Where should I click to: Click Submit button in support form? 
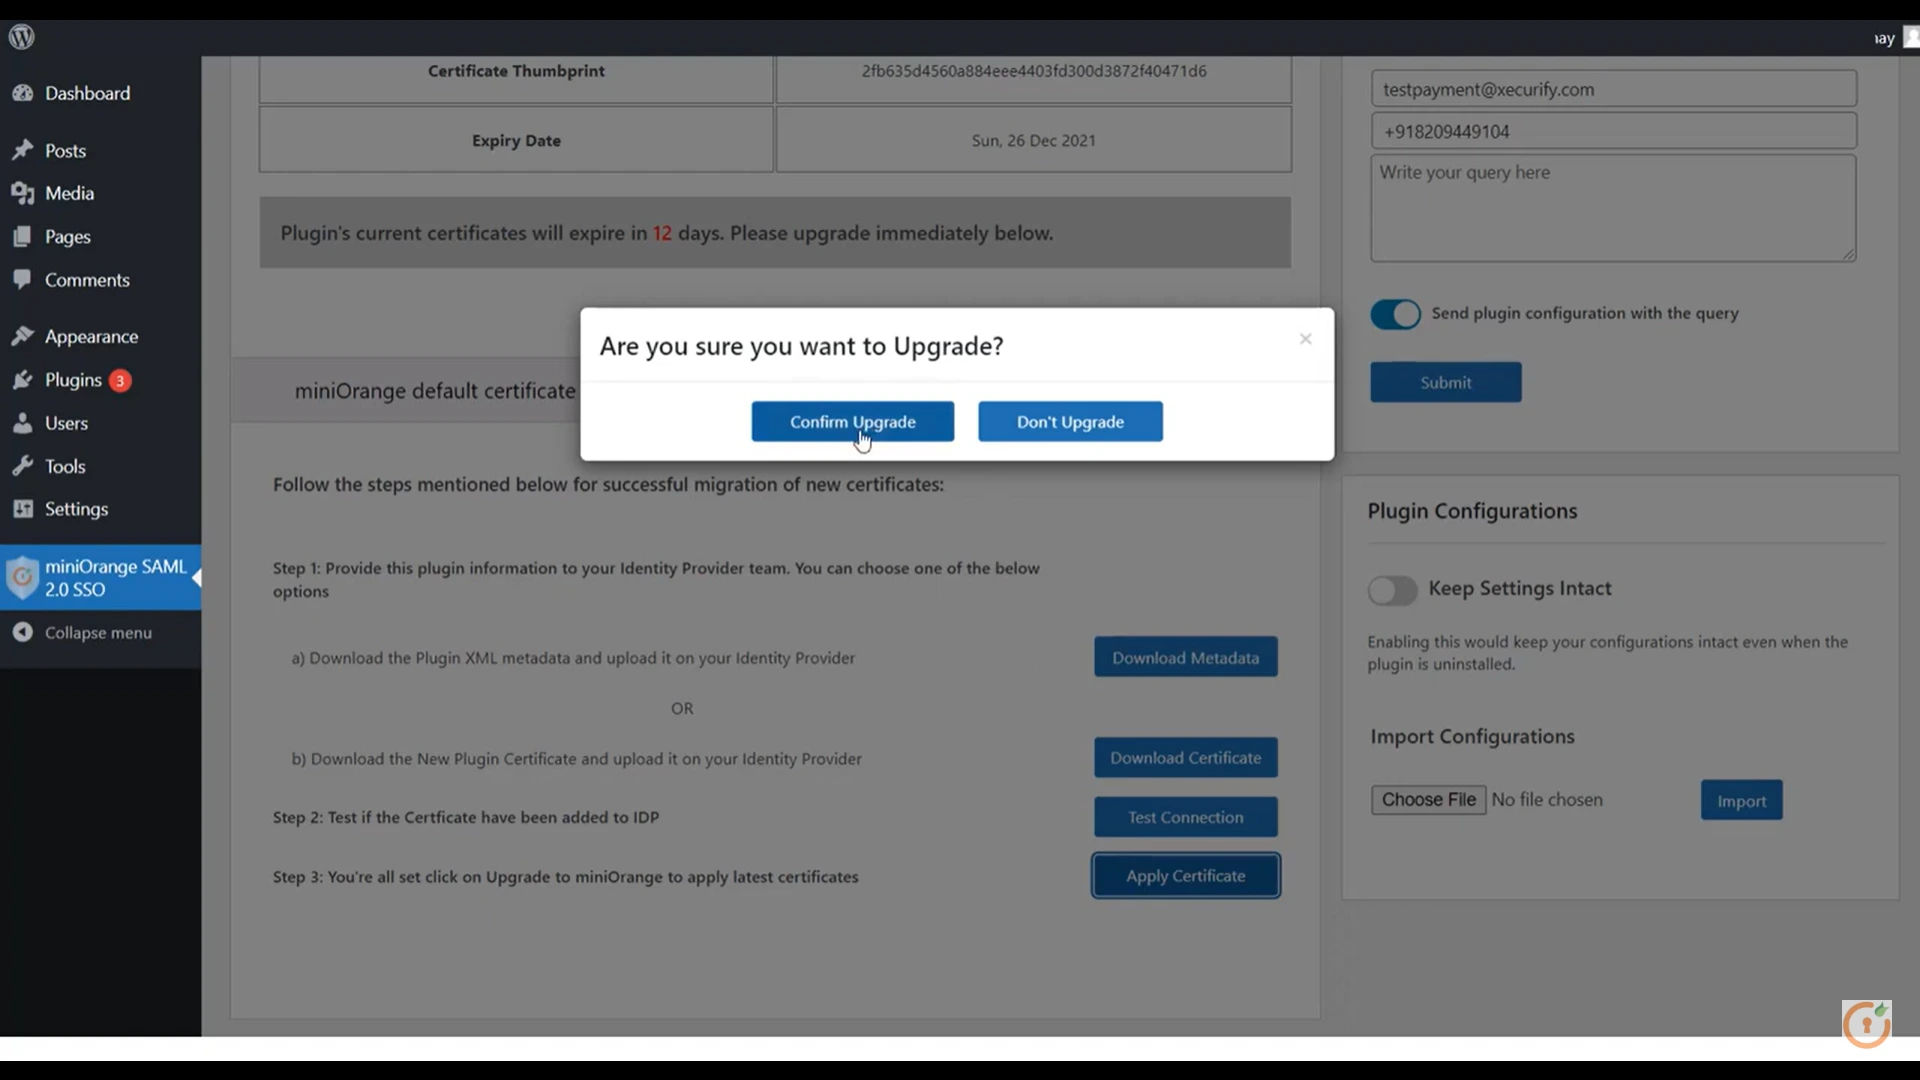1446,382
